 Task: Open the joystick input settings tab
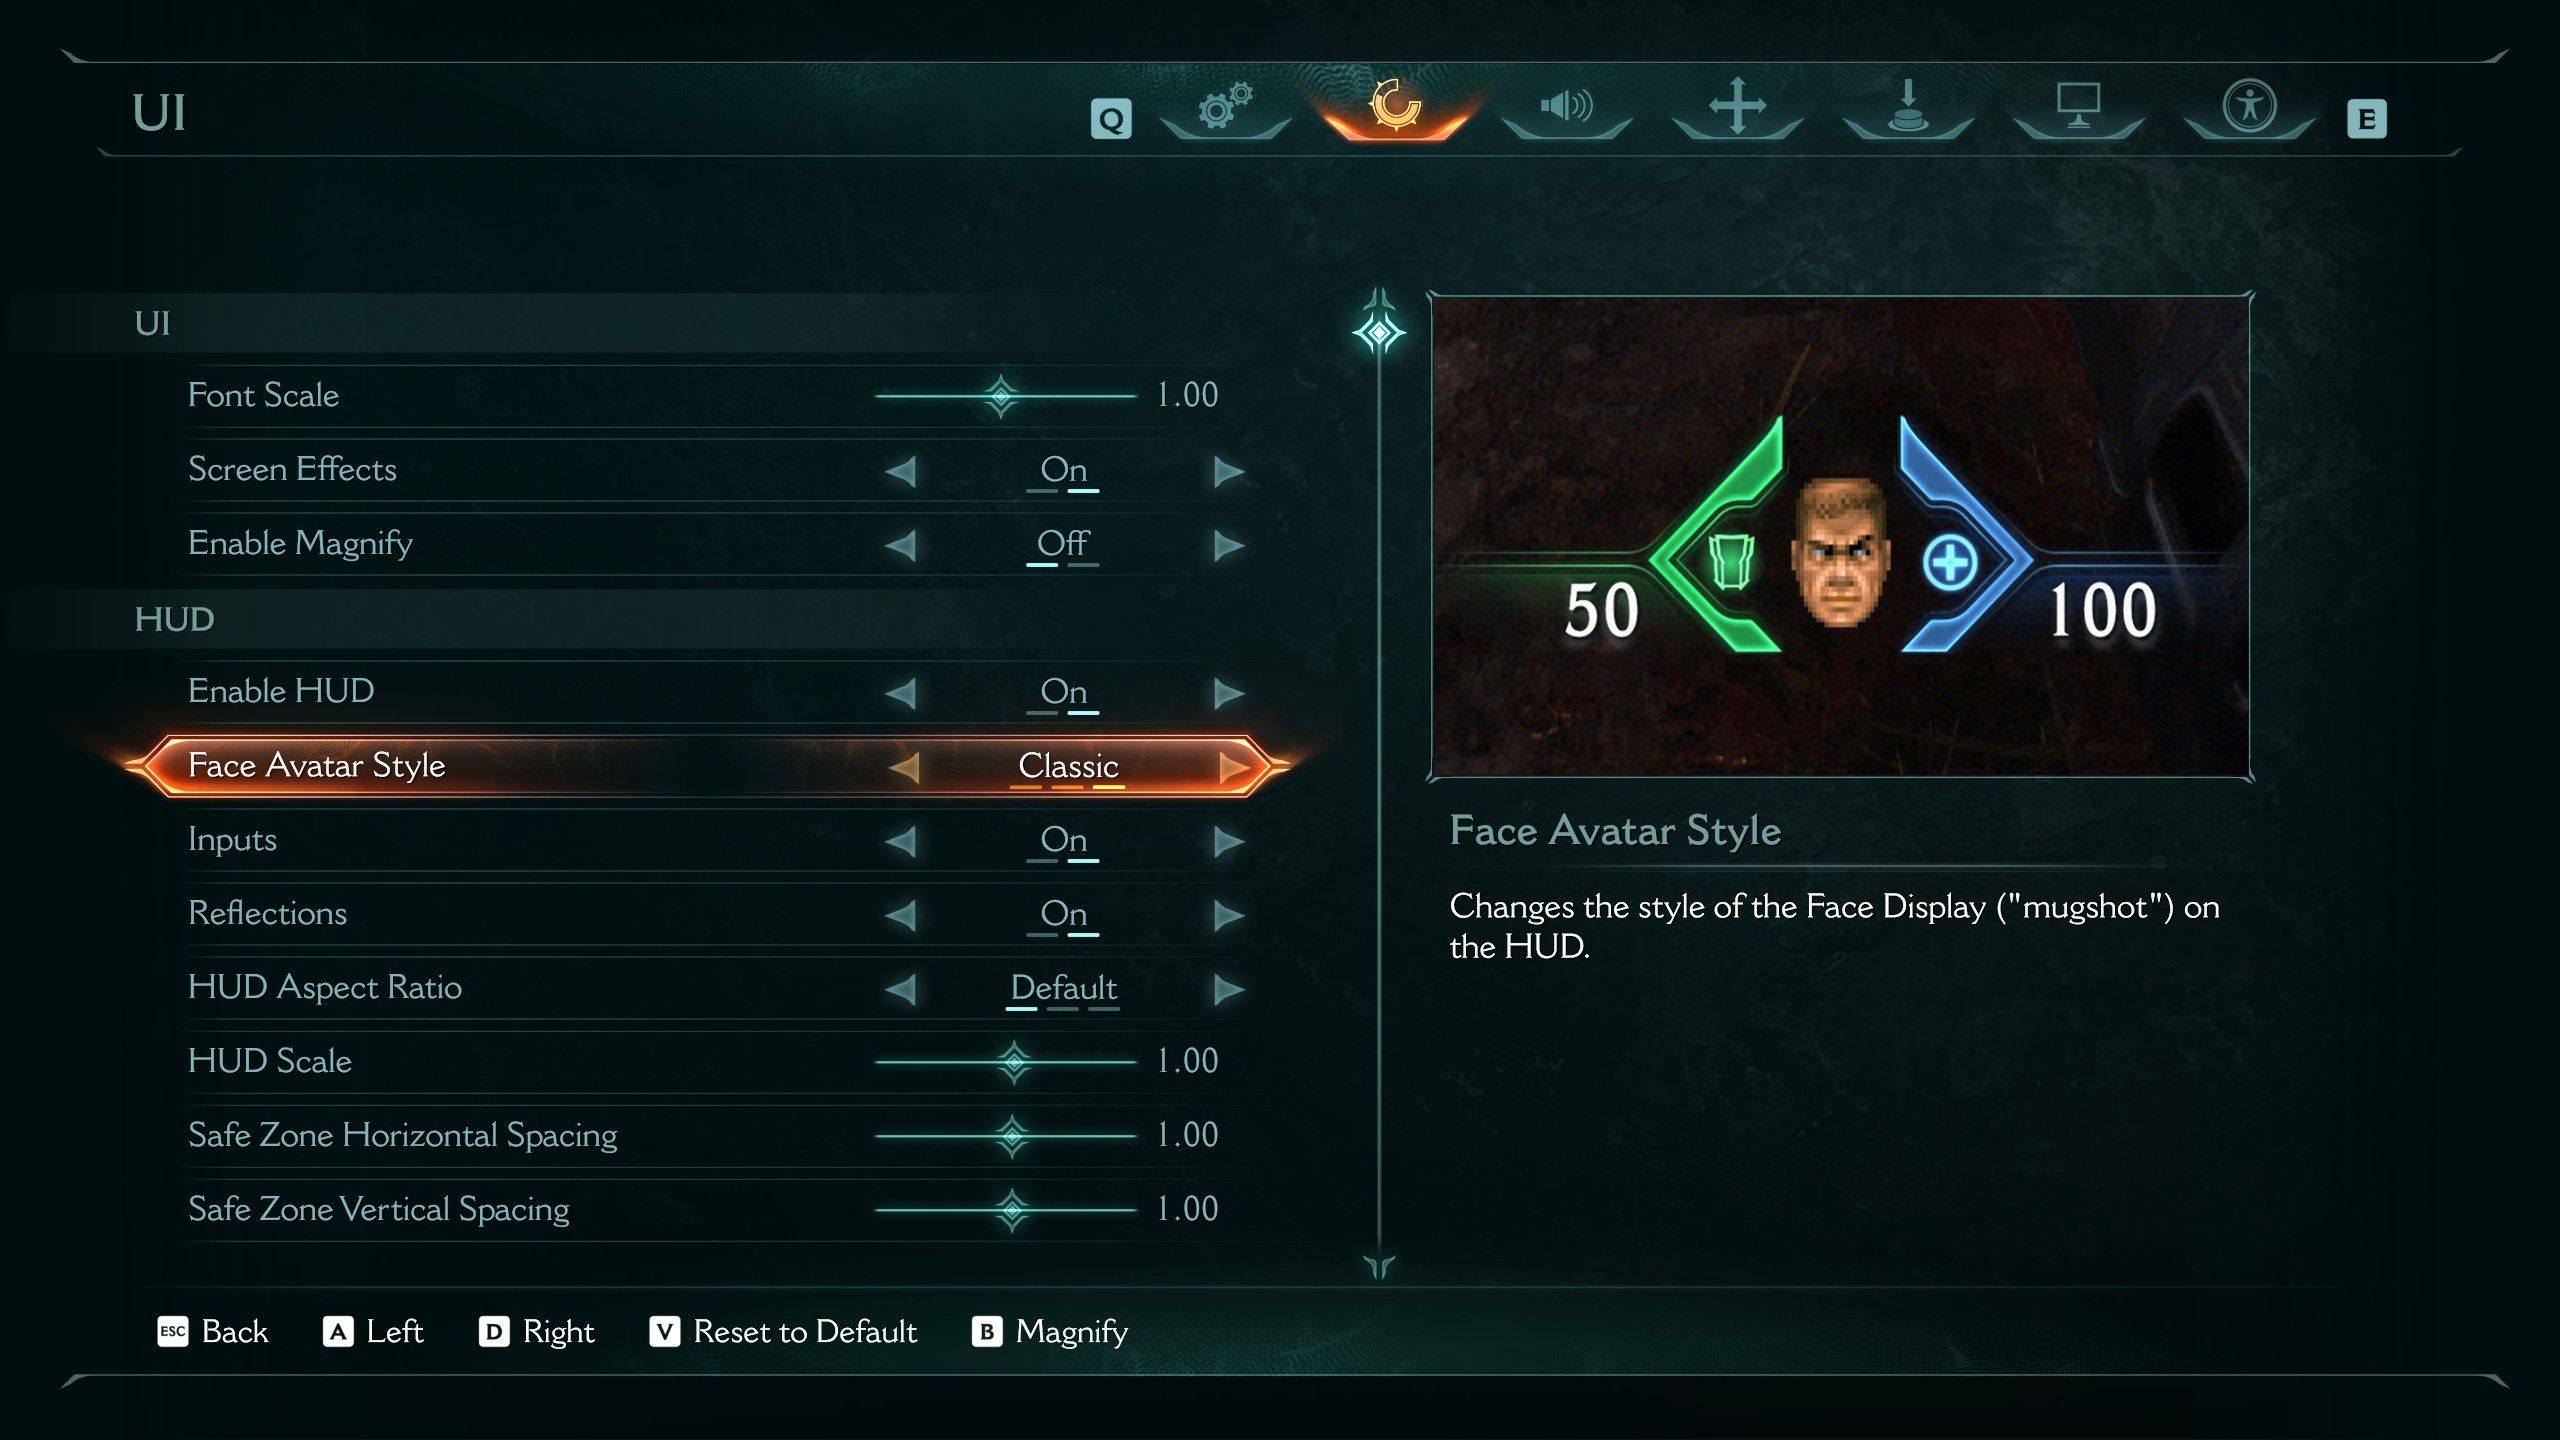pyautogui.click(x=1908, y=105)
